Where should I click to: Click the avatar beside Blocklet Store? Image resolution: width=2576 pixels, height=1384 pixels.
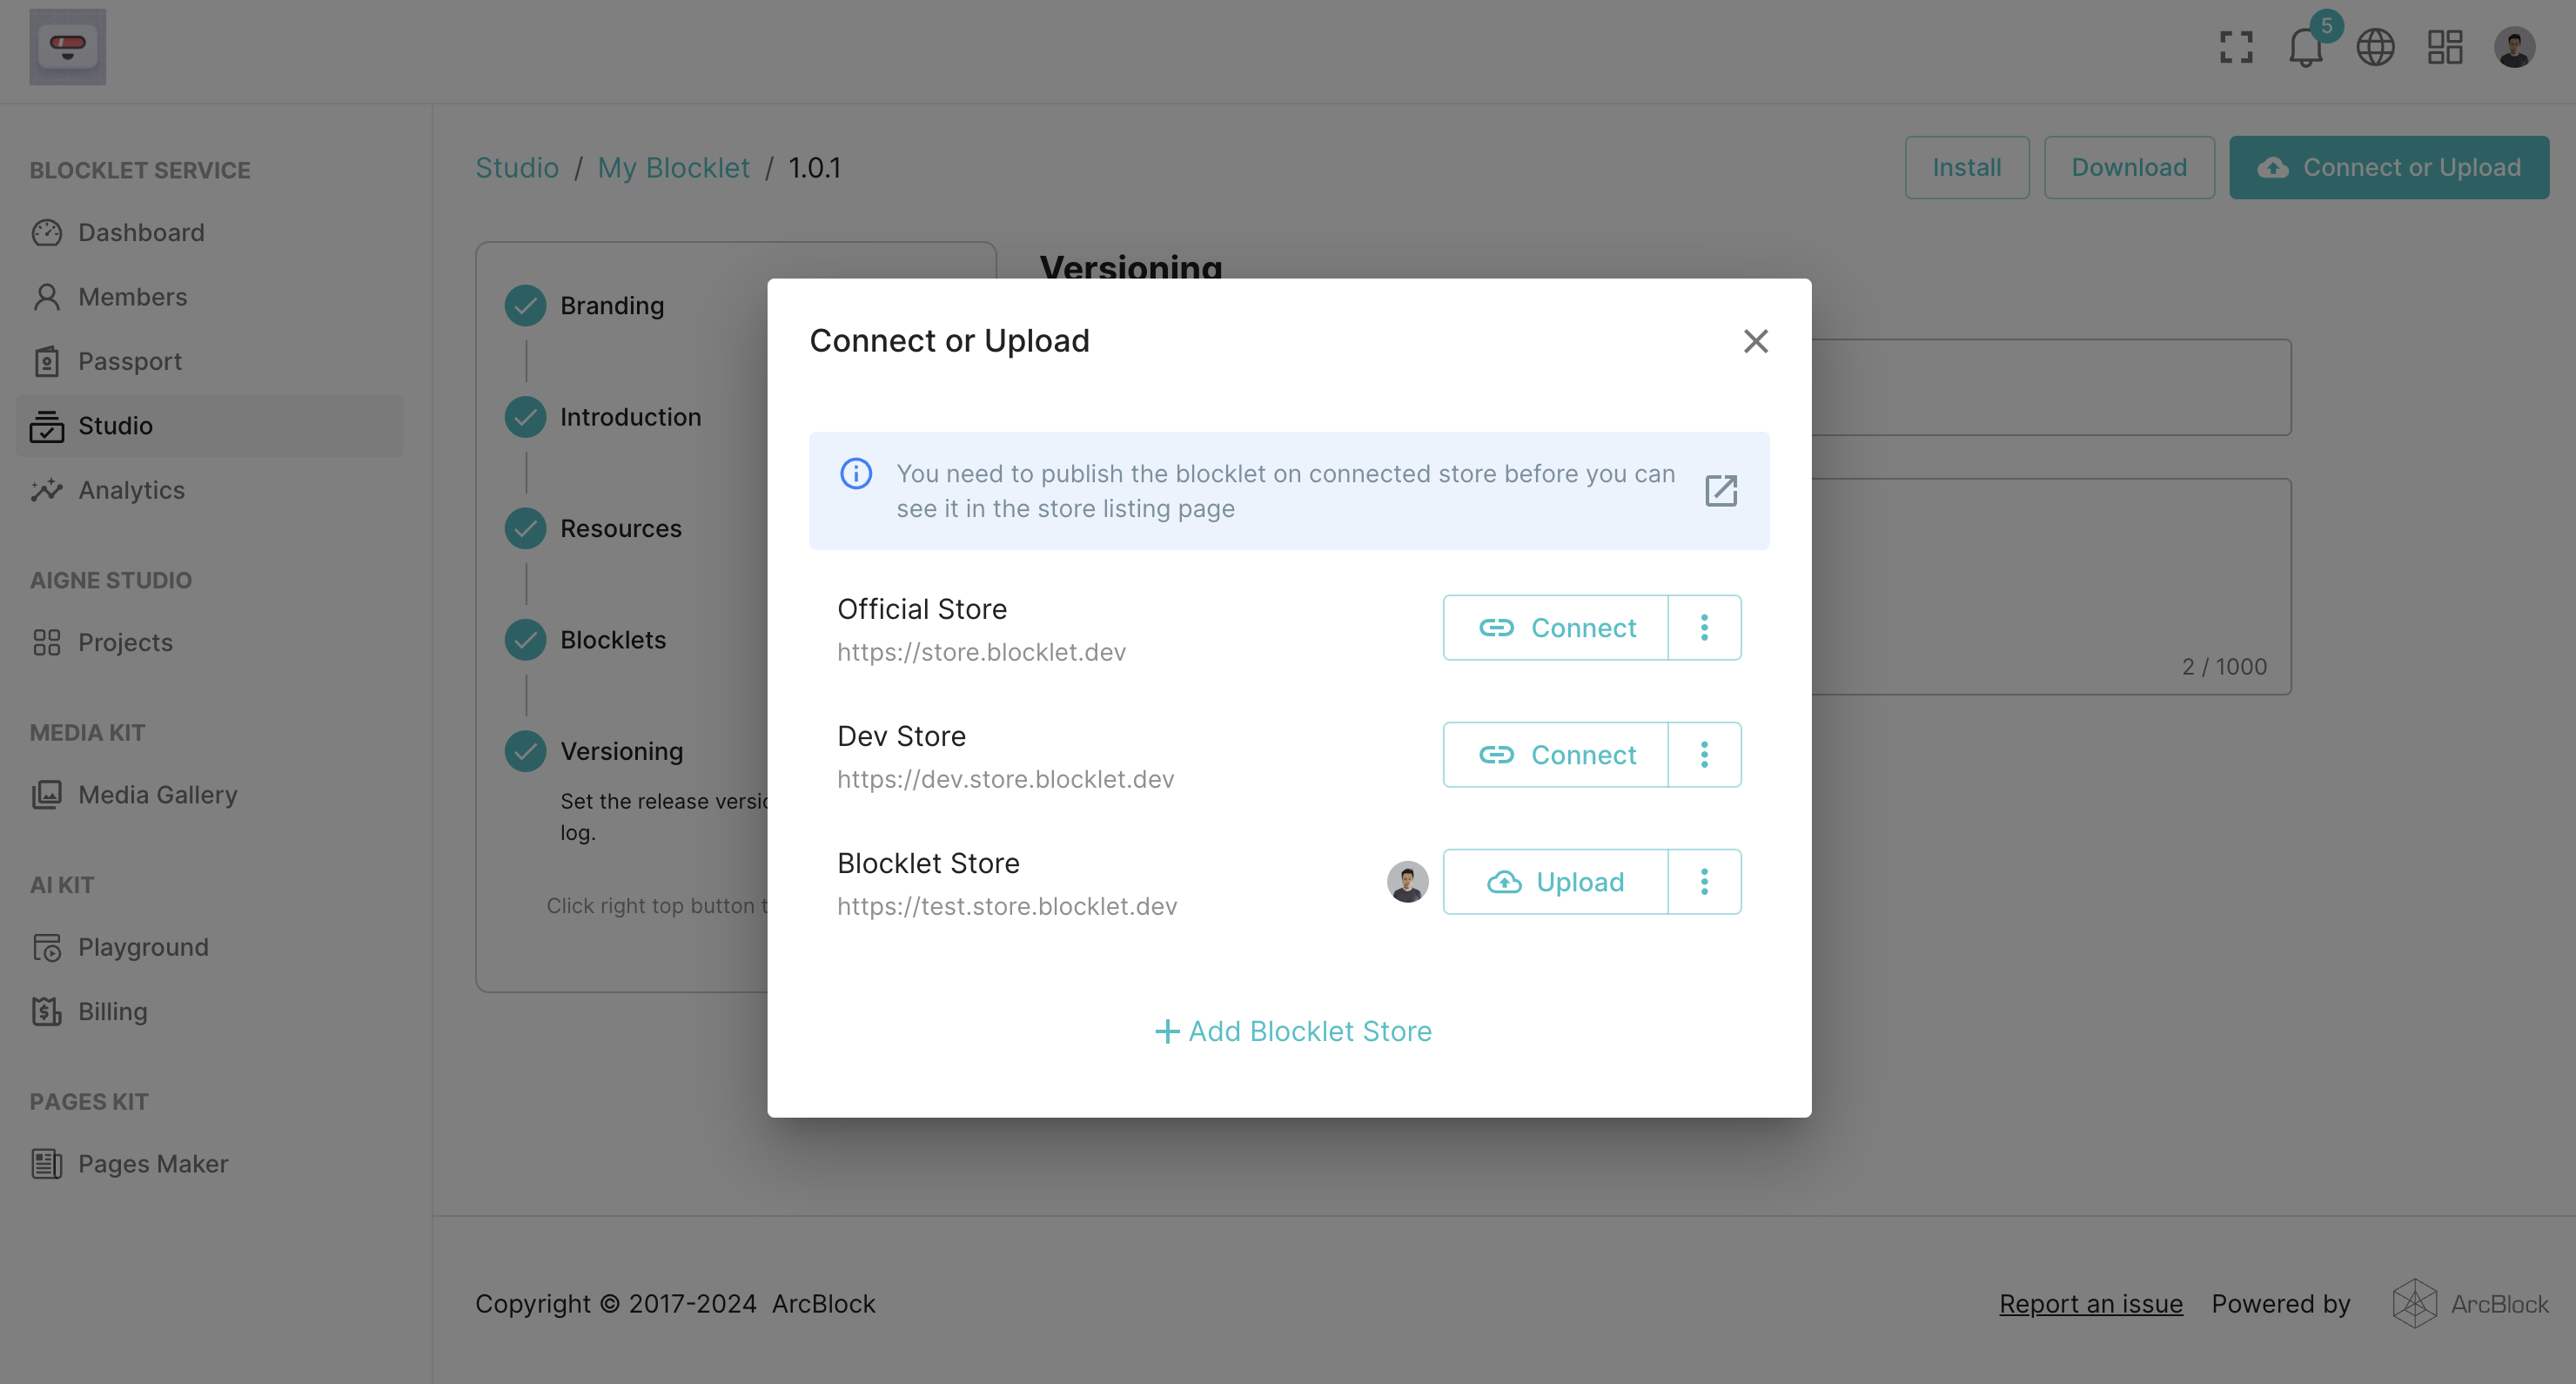(1407, 882)
